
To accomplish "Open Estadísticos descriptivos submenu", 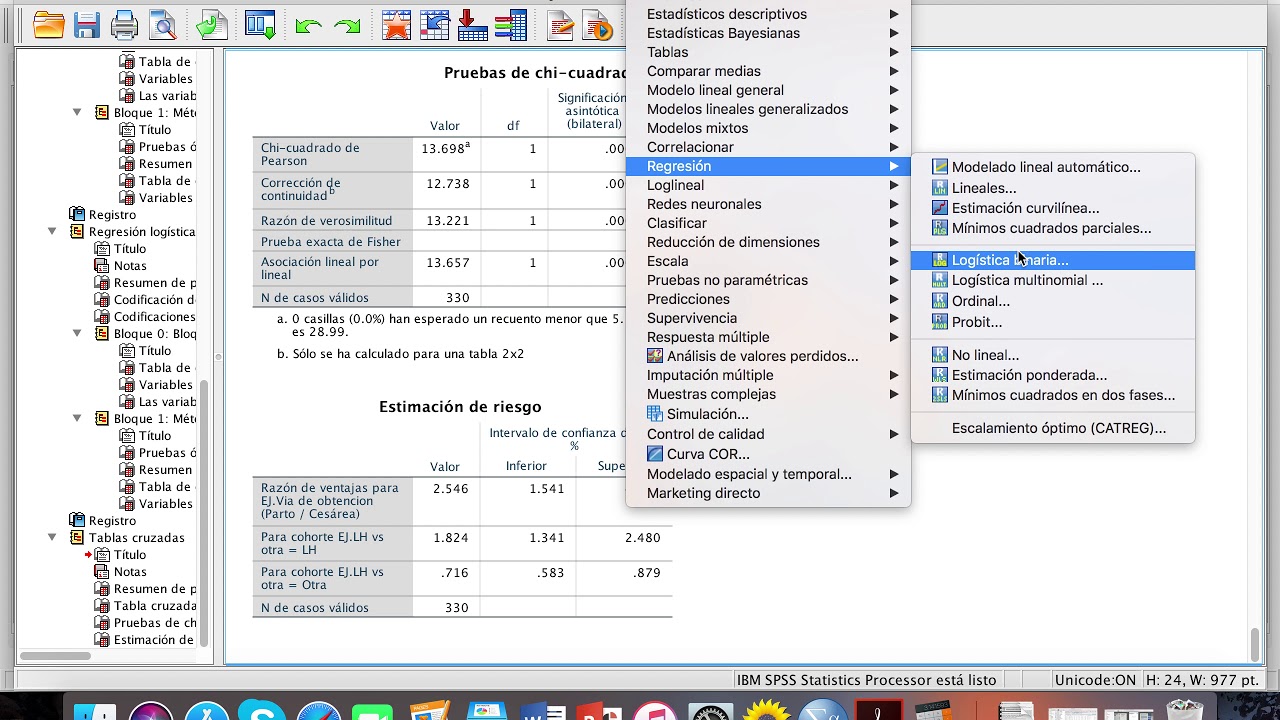I will (x=768, y=14).
